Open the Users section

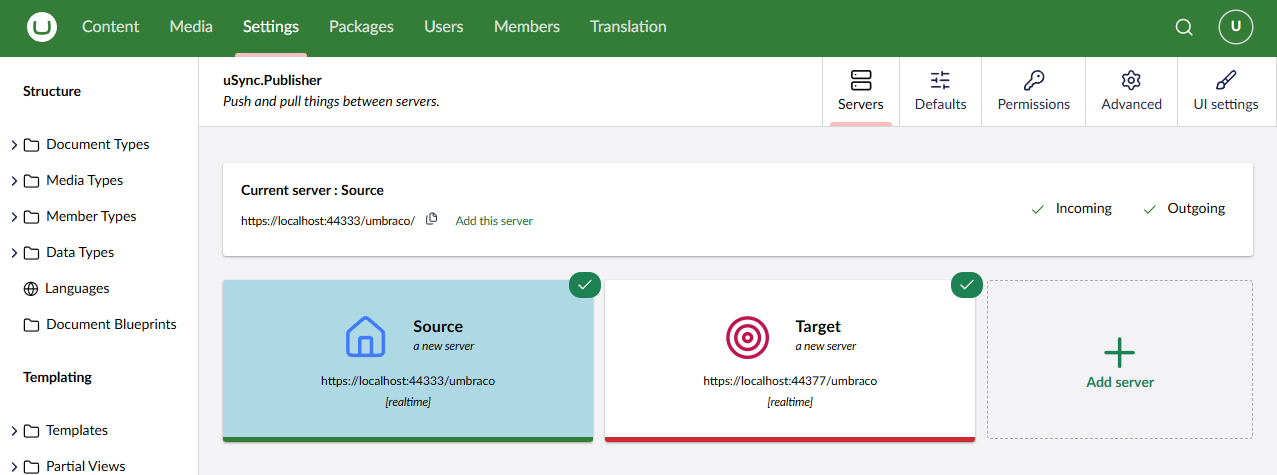coord(444,27)
